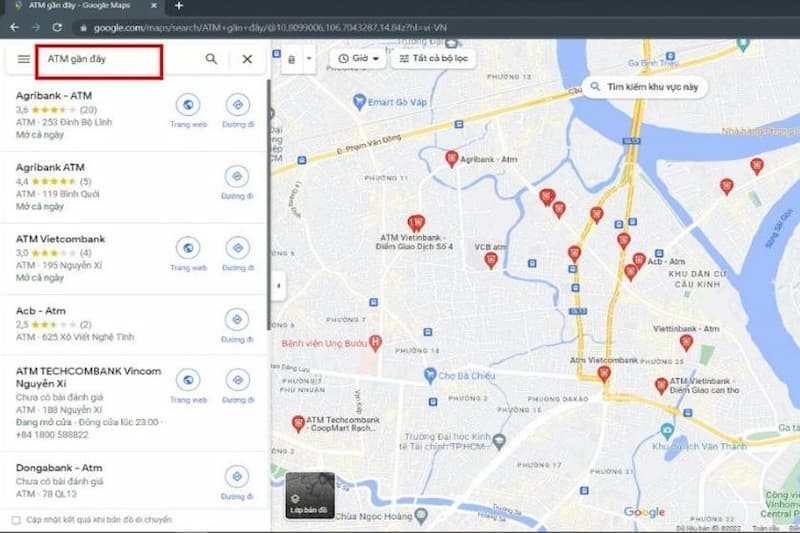800x533 pixels.
Task: Open a new browser tab
Action: tap(179, 6)
